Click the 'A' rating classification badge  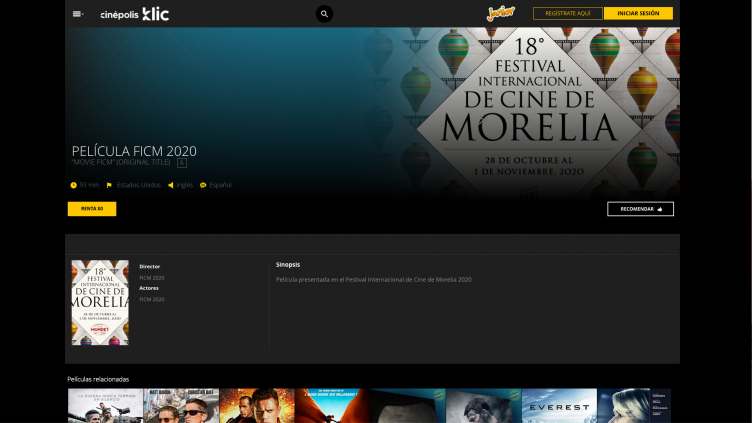pos(182,163)
